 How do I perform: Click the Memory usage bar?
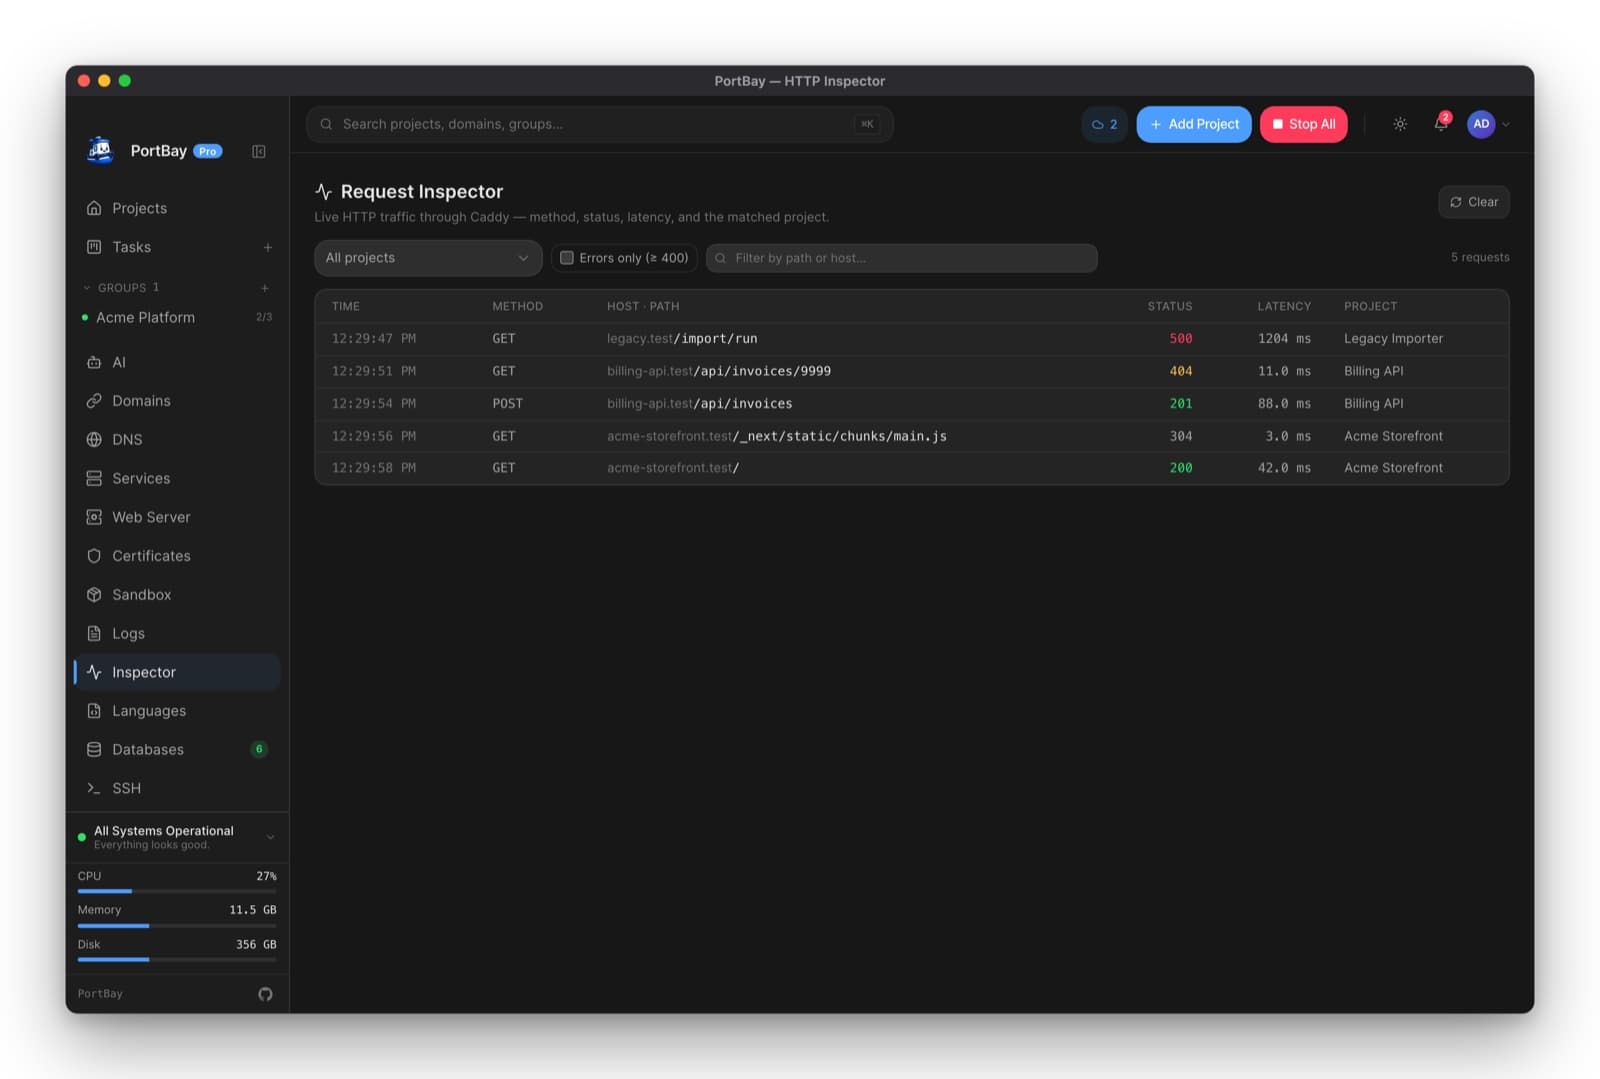pyautogui.click(x=177, y=926)
